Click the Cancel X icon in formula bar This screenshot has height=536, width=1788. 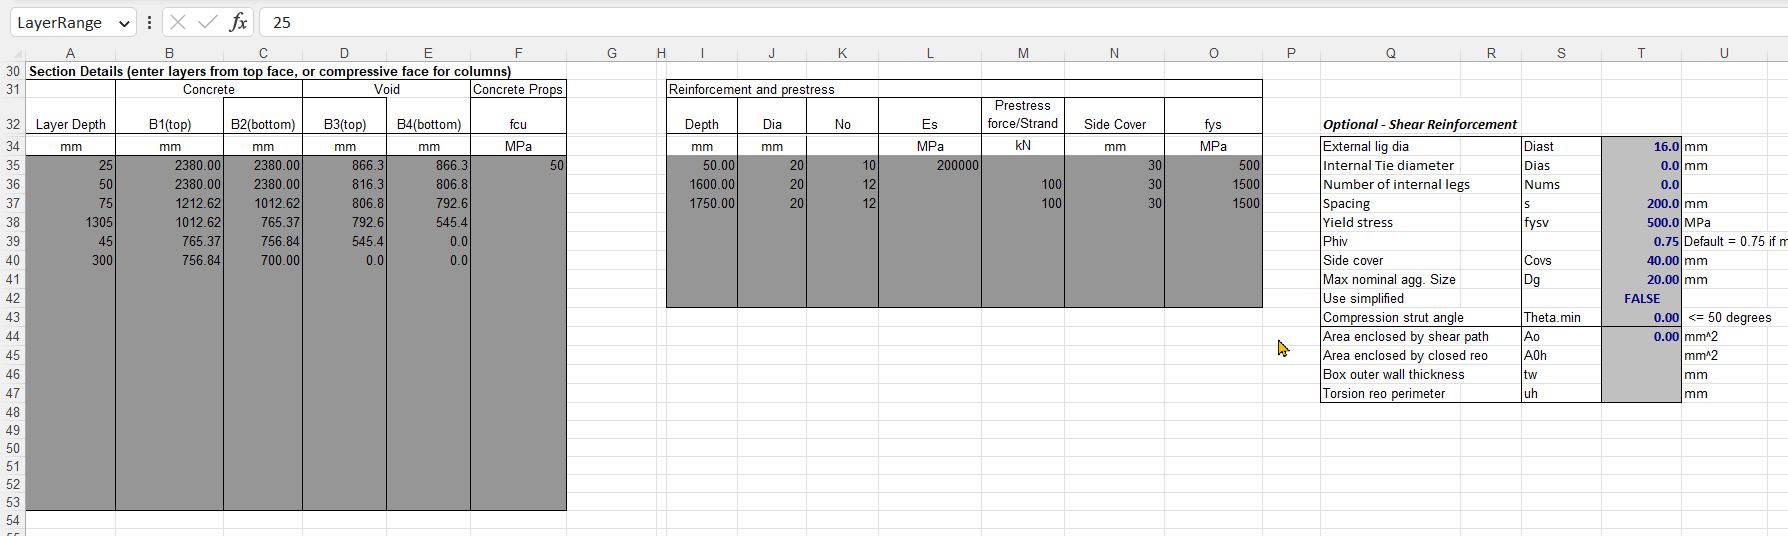[x=178, y=22]
